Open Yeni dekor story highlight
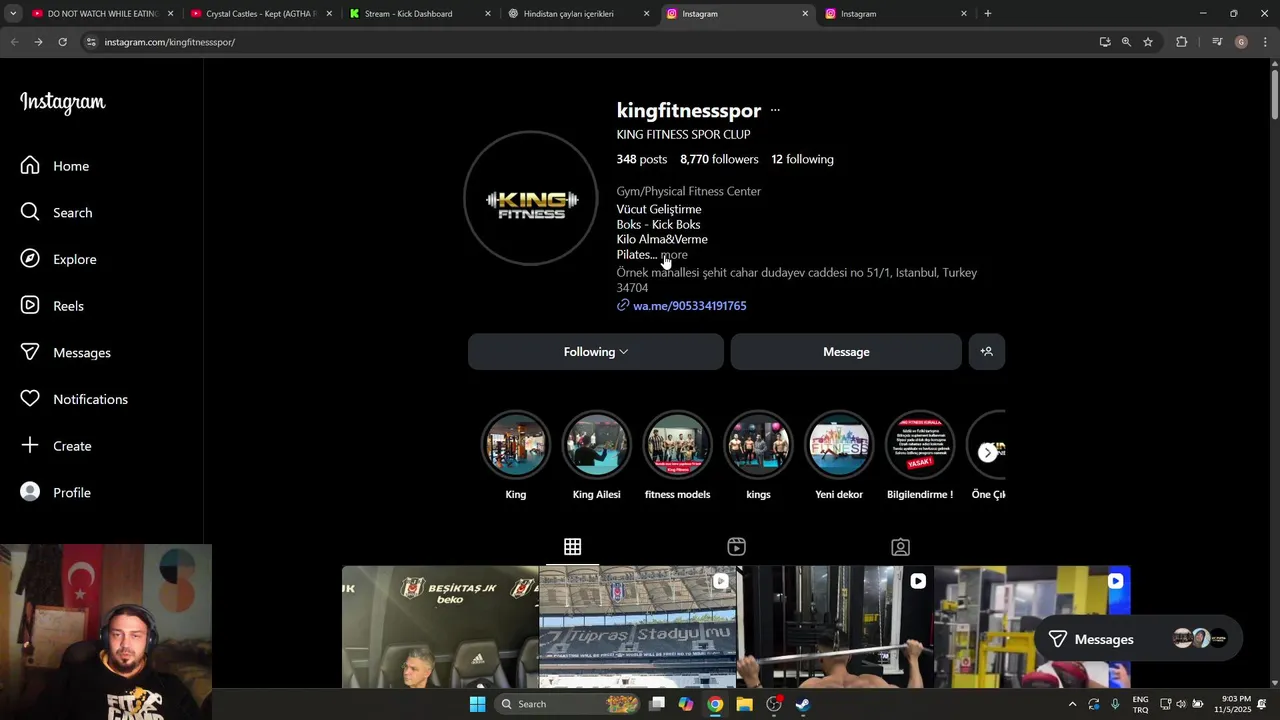The width and height of the screenshot is (1280, 720). coord(839,445)
